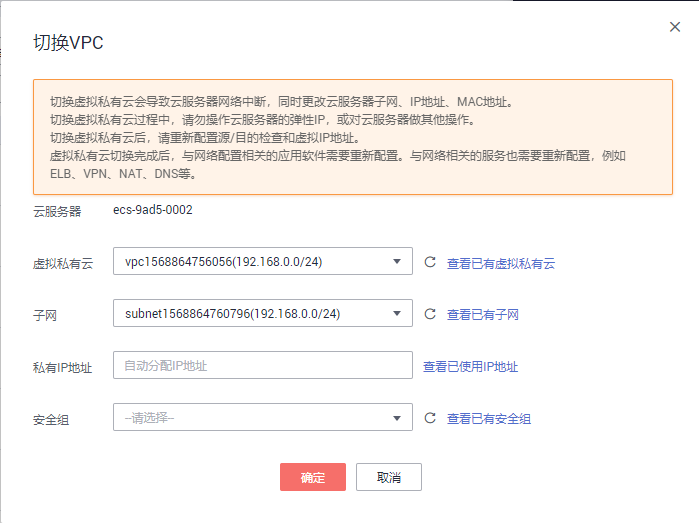The height and width of the screenshot is (523, 699).
Task: Open the 查看已有安全组 link
Action: tap(489, 419)
